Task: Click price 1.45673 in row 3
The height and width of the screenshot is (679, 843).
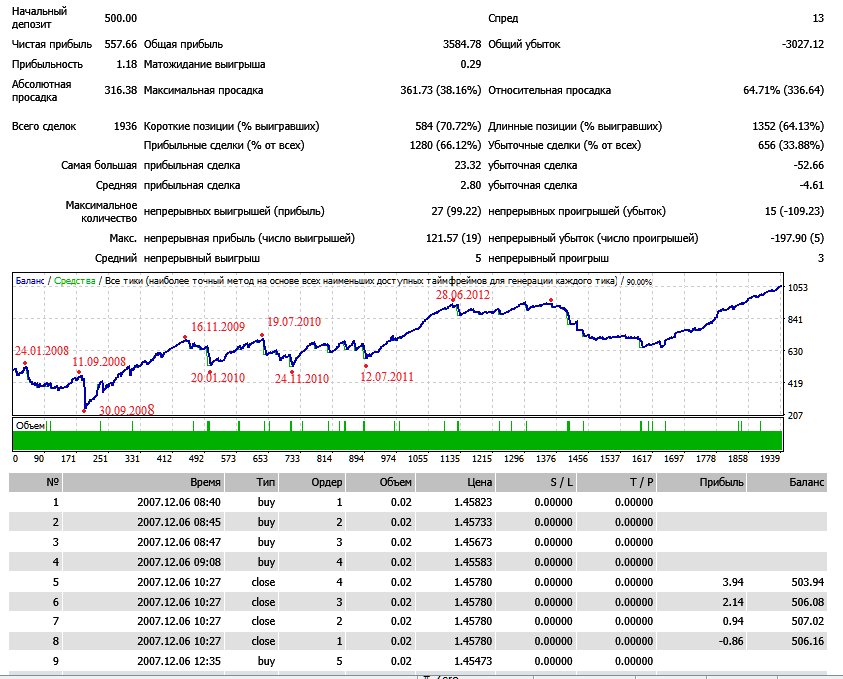Action: (473, 542)
